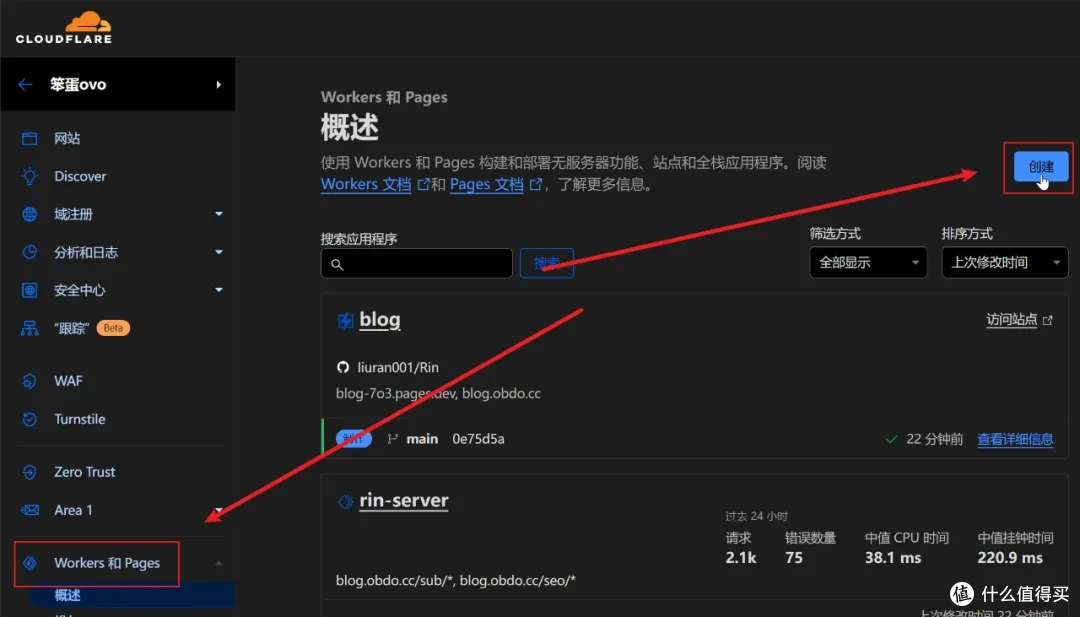Go back using the account arrow
1080x617 pixels.
[x=25, y=85]
